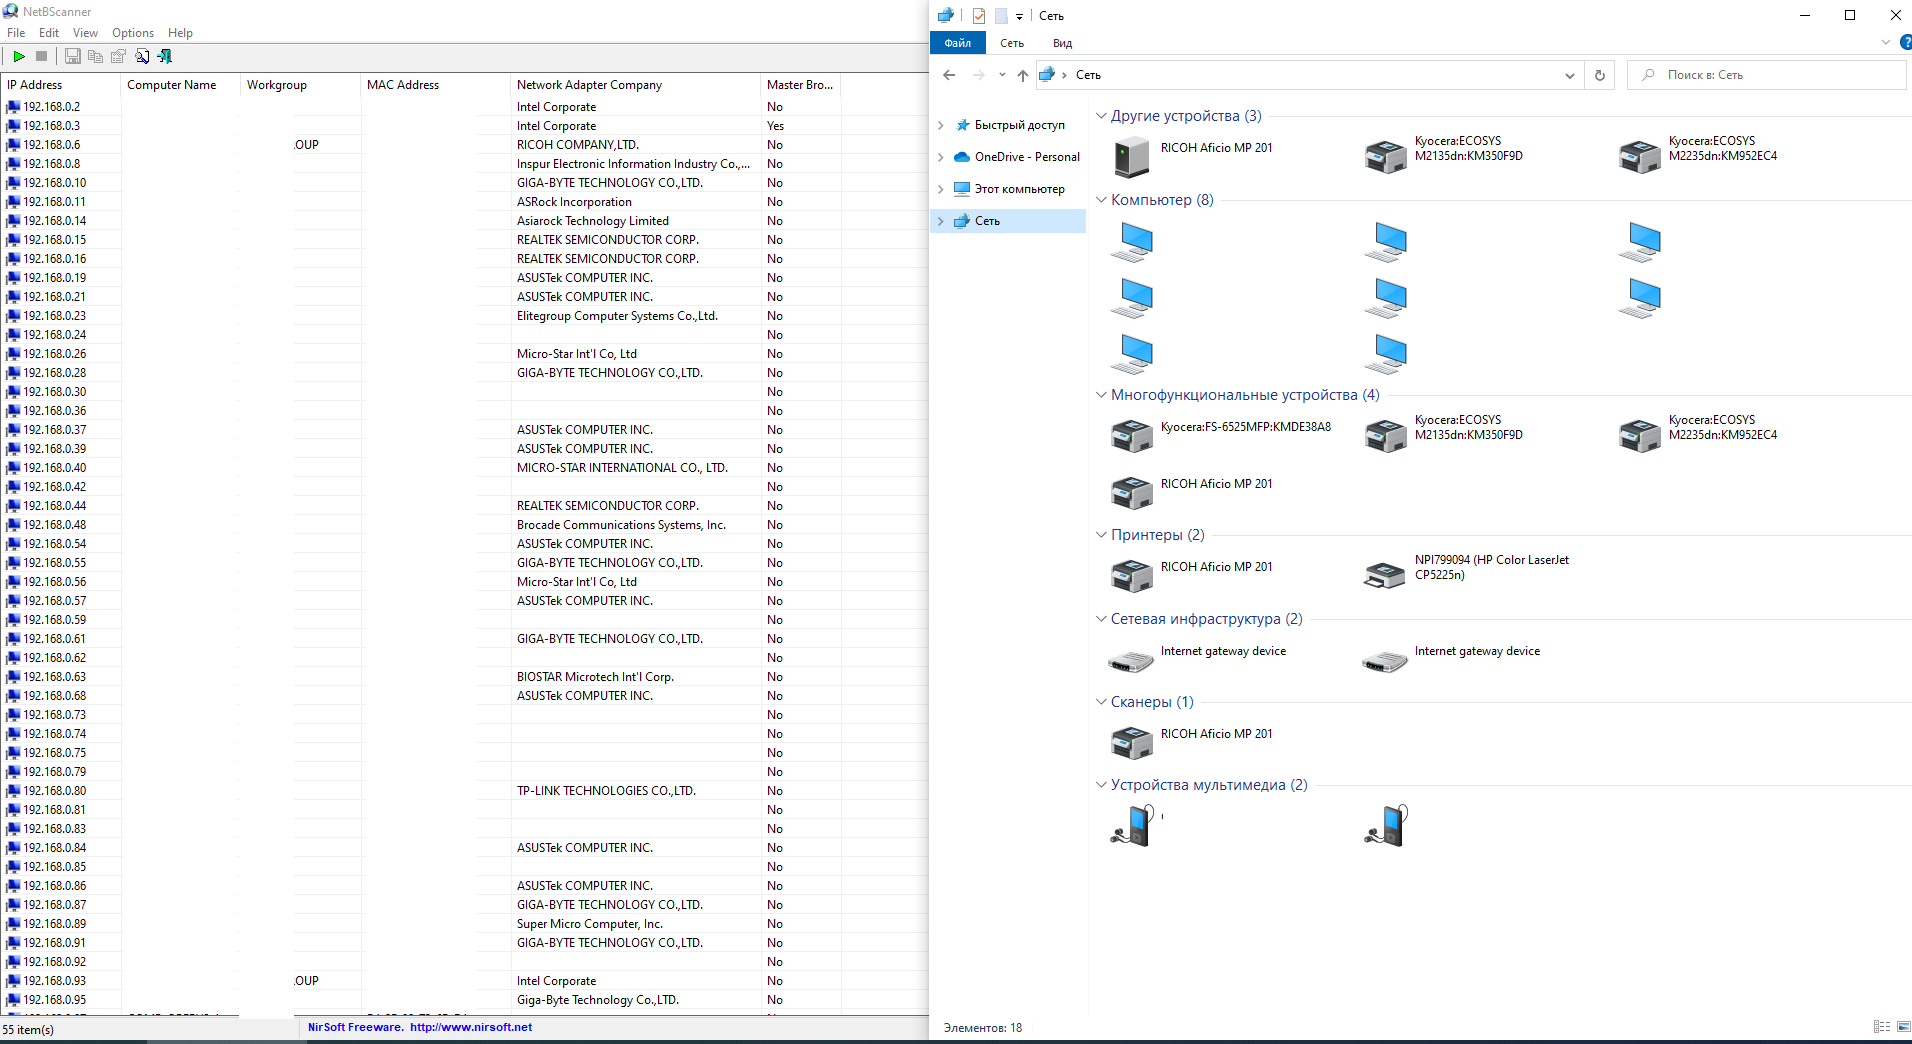
Task: Open NetBScanner File menu
Action: coord(16,33)
